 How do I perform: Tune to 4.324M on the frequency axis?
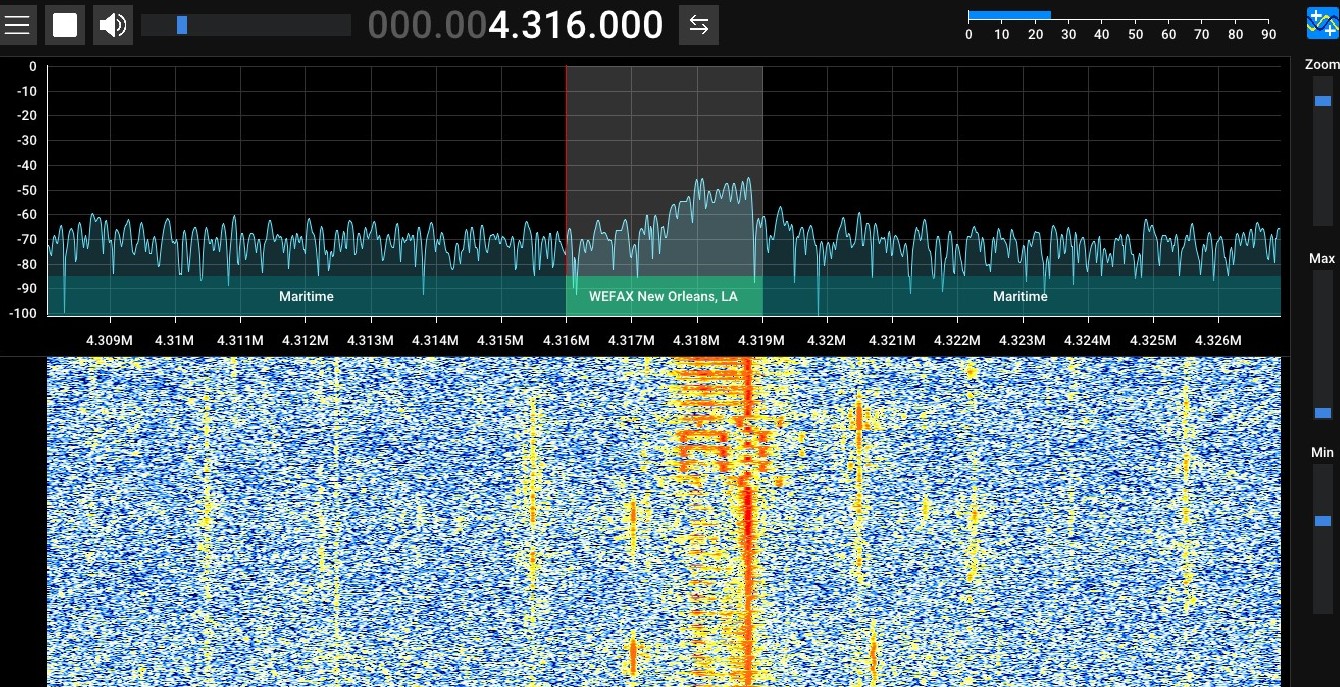pyautogui.click(x=1087, y=340)
